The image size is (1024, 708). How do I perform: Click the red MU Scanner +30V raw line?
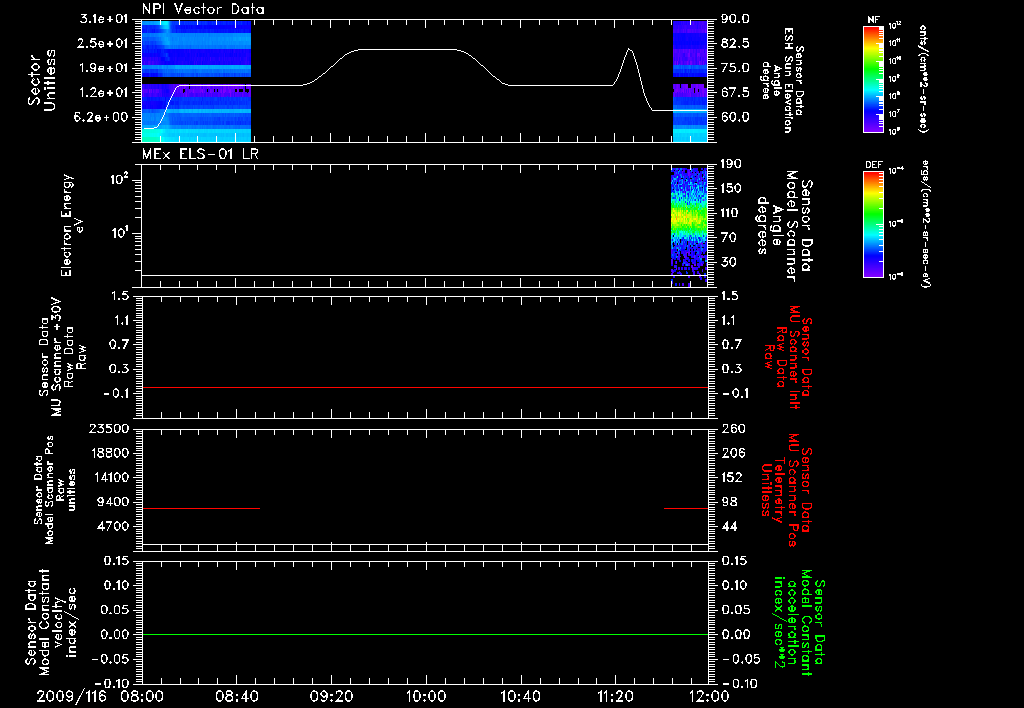[424, 387]
